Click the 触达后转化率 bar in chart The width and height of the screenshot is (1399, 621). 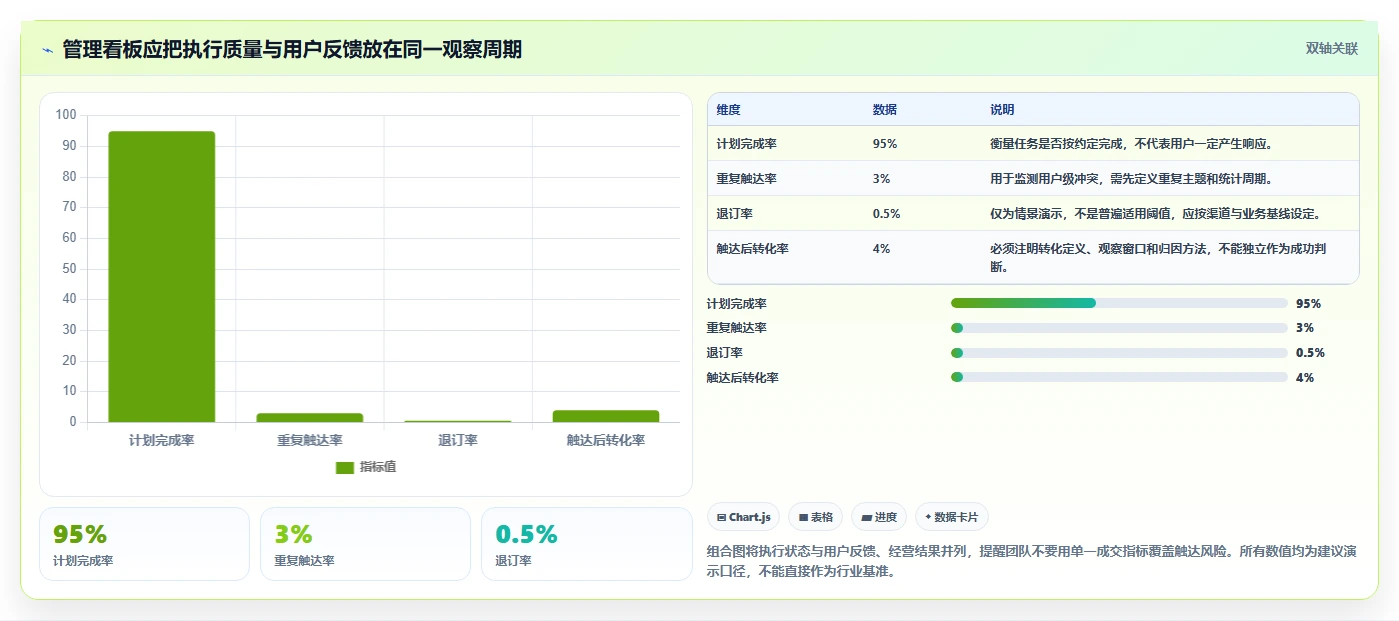606,416
